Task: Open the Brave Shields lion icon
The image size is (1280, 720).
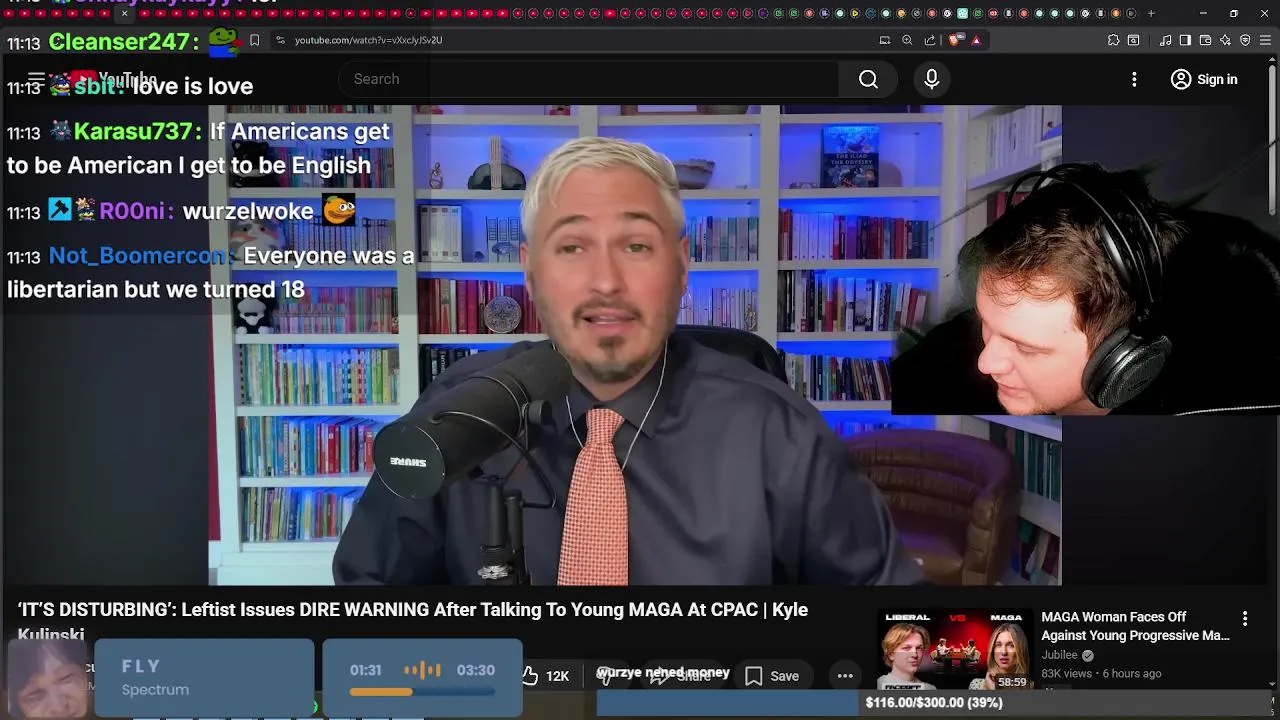Action: [955, 40]
